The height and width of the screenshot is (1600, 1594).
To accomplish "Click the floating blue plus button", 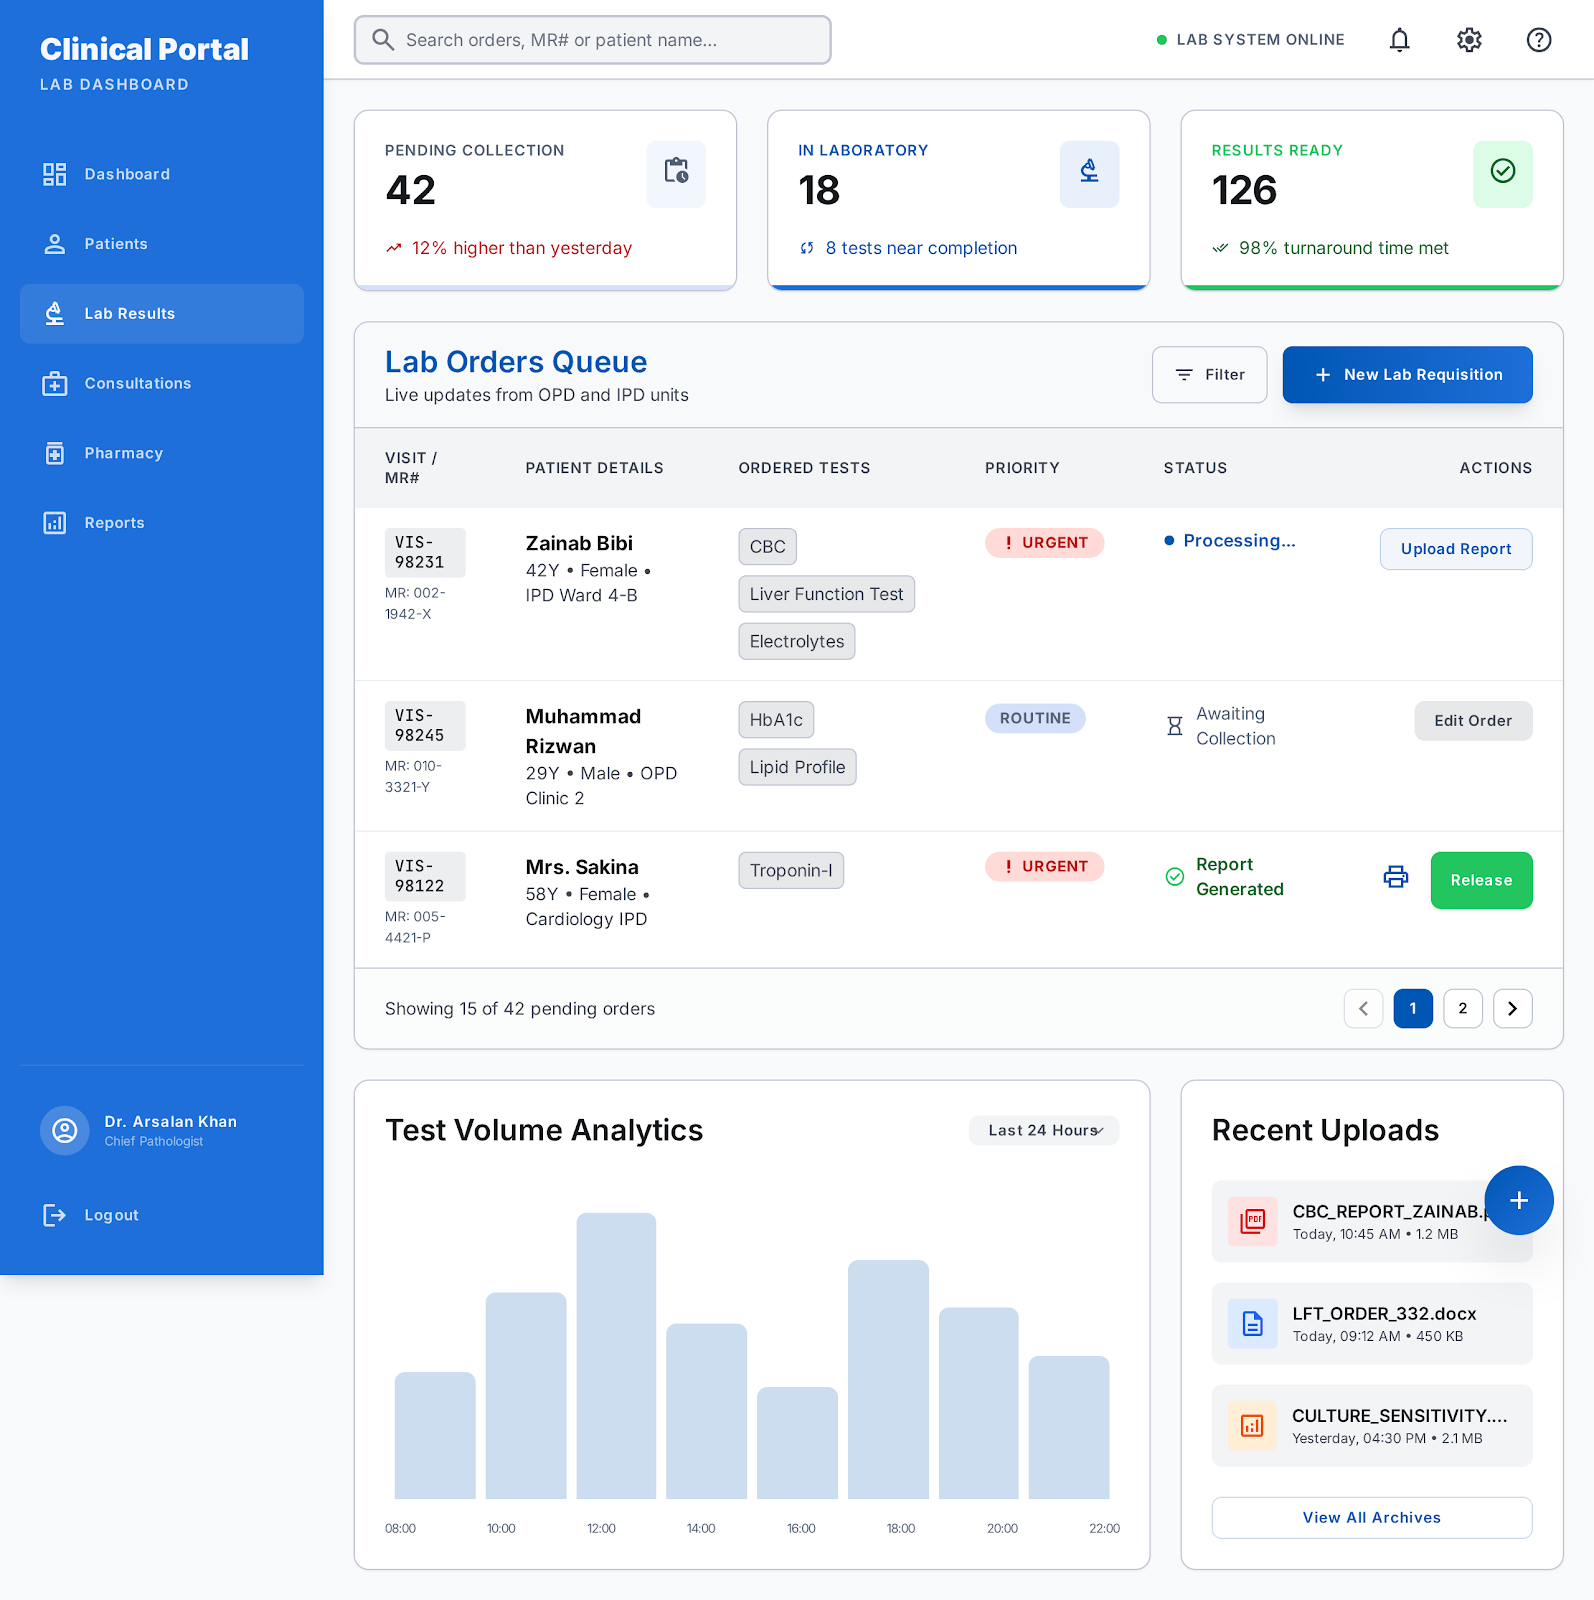I will click(1519, 1200).
